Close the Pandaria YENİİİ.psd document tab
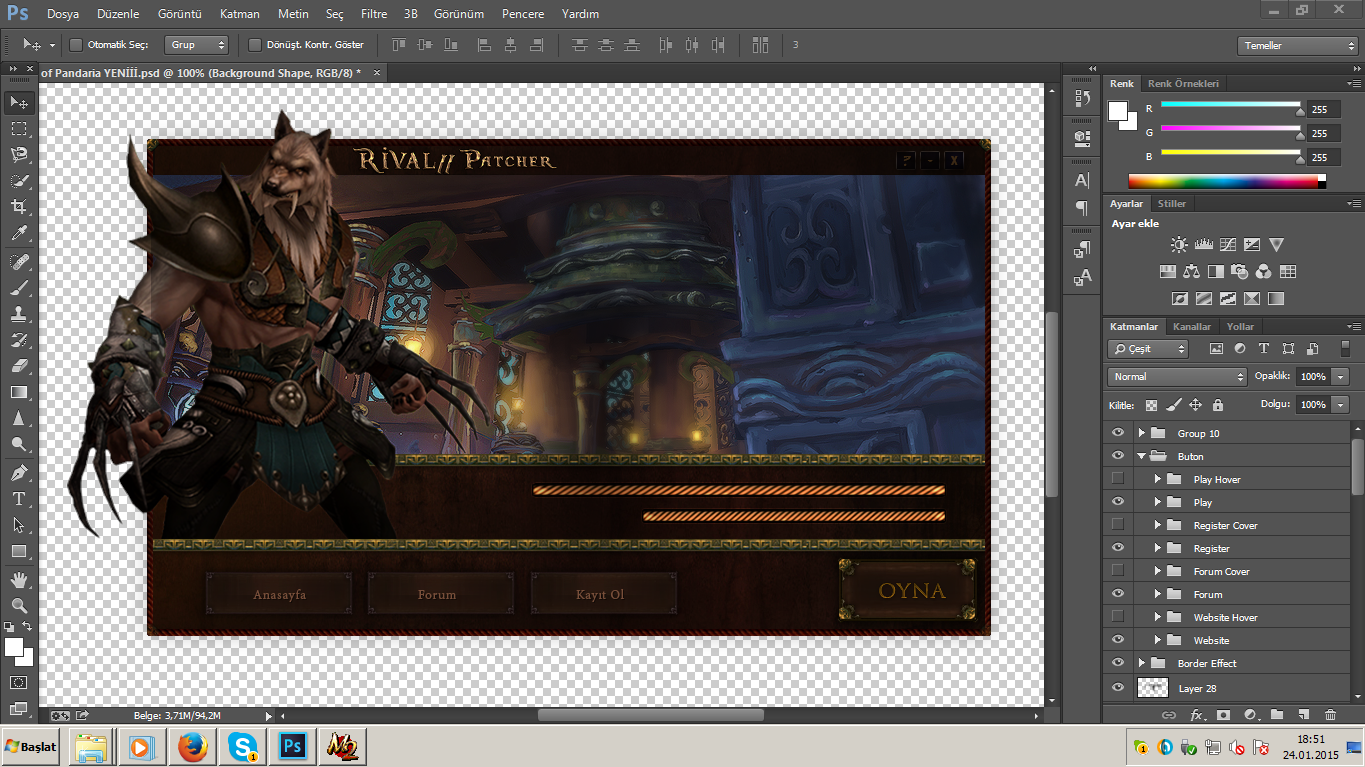The height and width of the screenshot is (767, 1365). point(376,73)
